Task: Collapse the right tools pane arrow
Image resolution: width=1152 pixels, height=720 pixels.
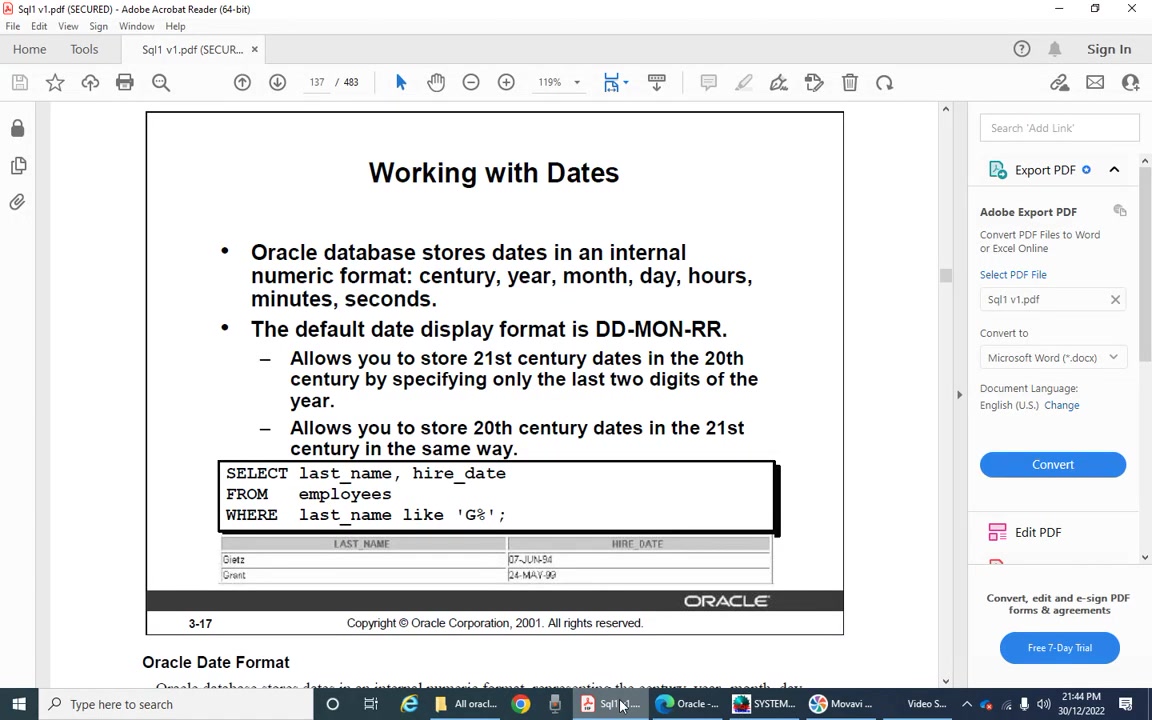Action: (959, 395)
